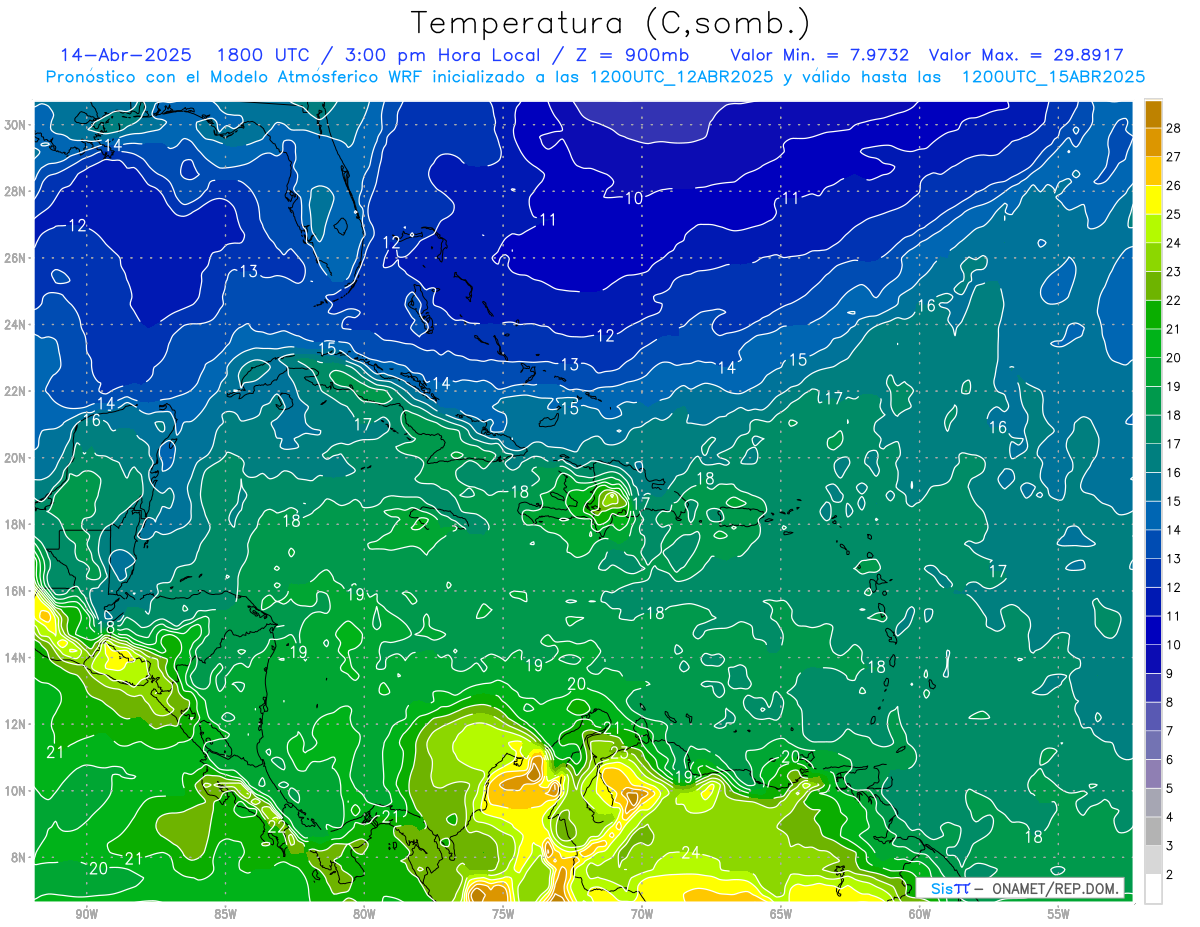Click the white colorbar swatch below 2
The width and height of the screenshot is (1200, 927).
1153,888
